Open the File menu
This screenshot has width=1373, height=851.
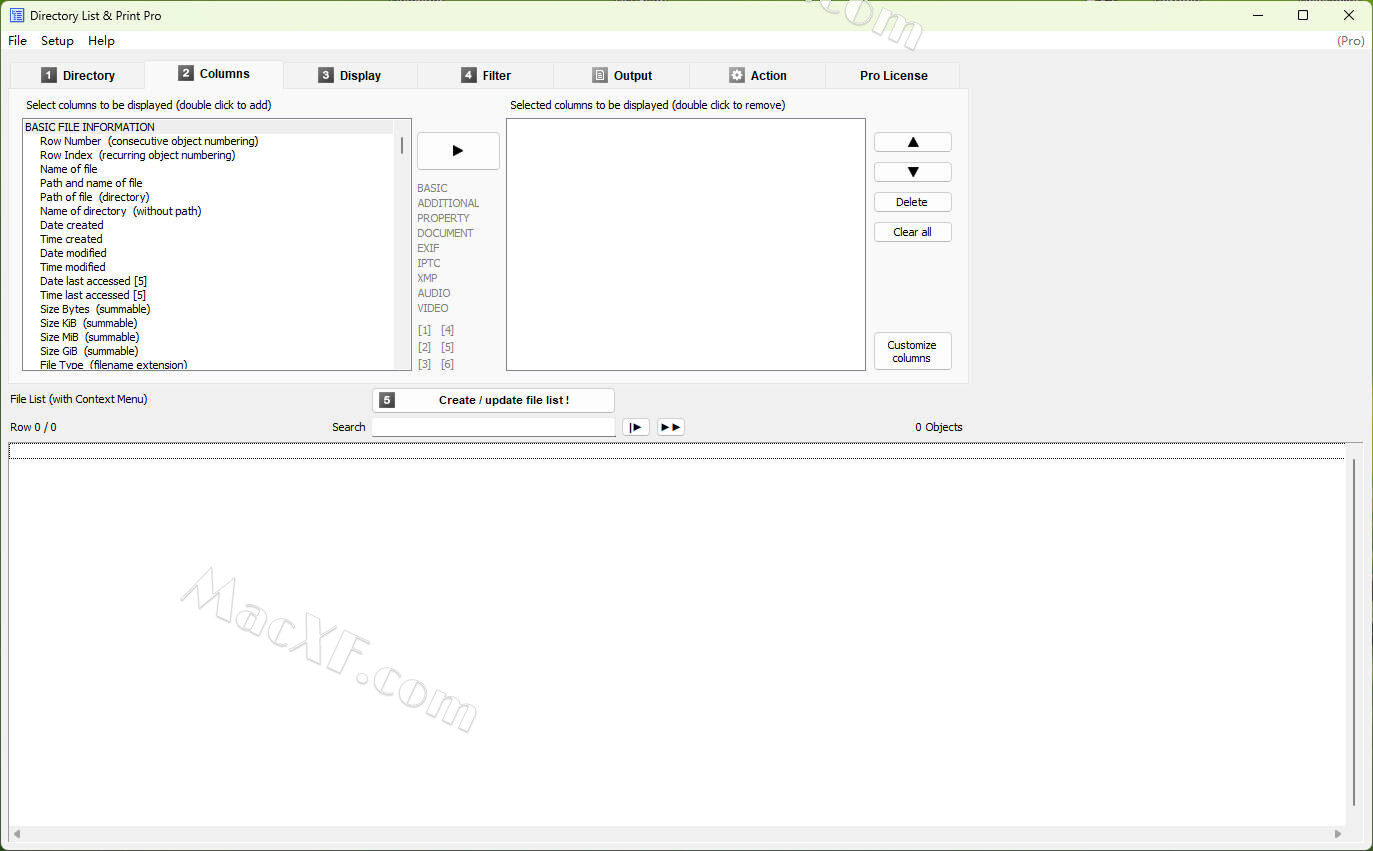(x=18, y=41)
